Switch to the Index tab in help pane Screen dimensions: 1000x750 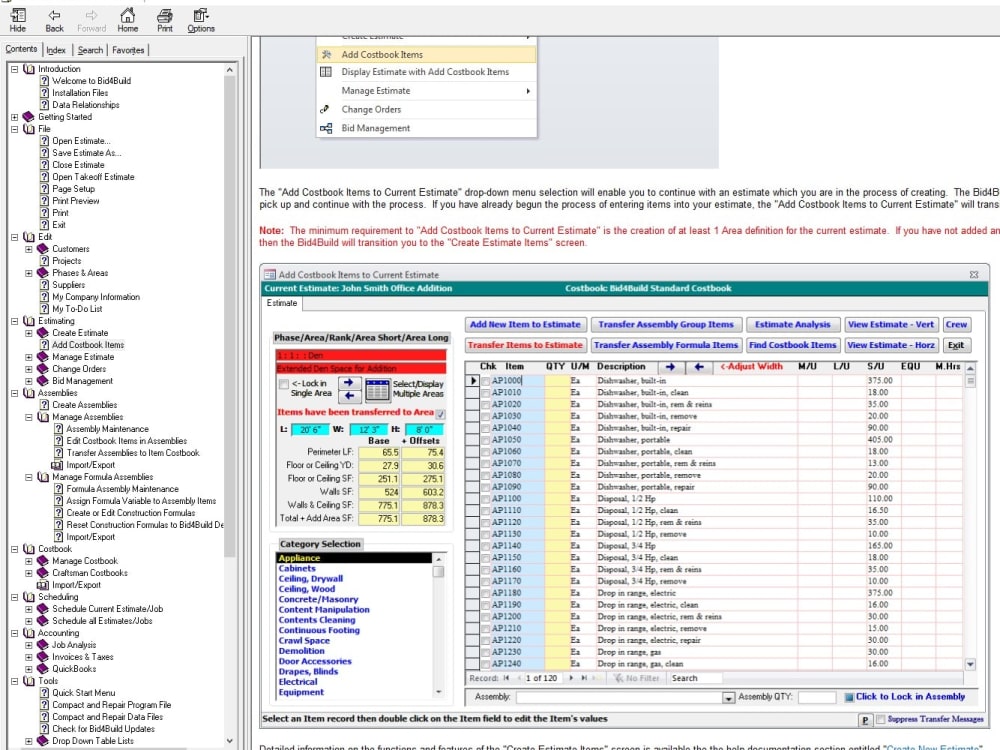(x=57, y=48)
